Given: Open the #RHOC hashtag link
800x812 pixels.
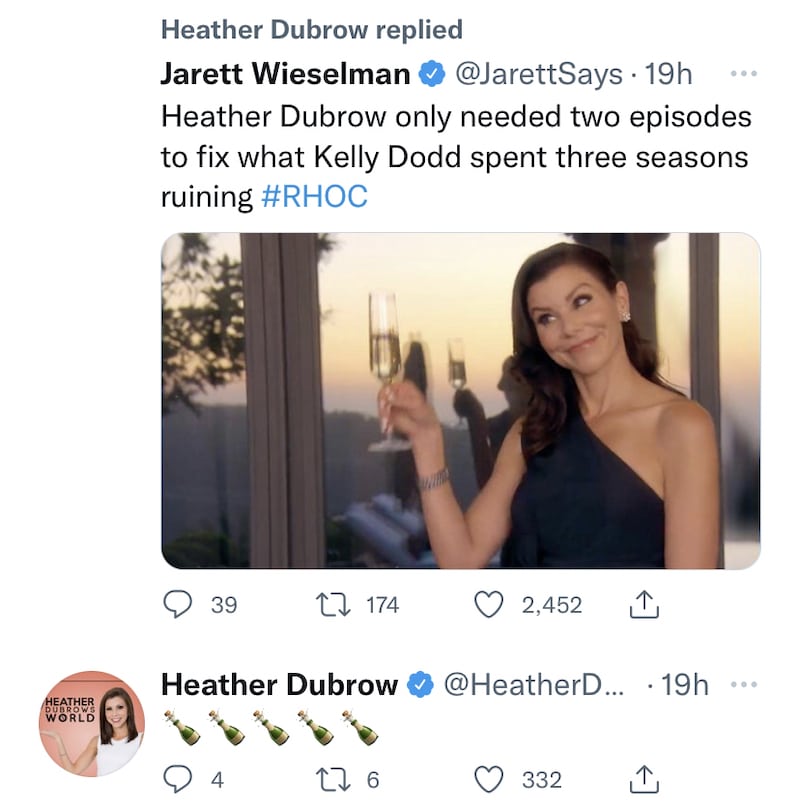Looking at the screenshot, I should click(x=314, y=197).
